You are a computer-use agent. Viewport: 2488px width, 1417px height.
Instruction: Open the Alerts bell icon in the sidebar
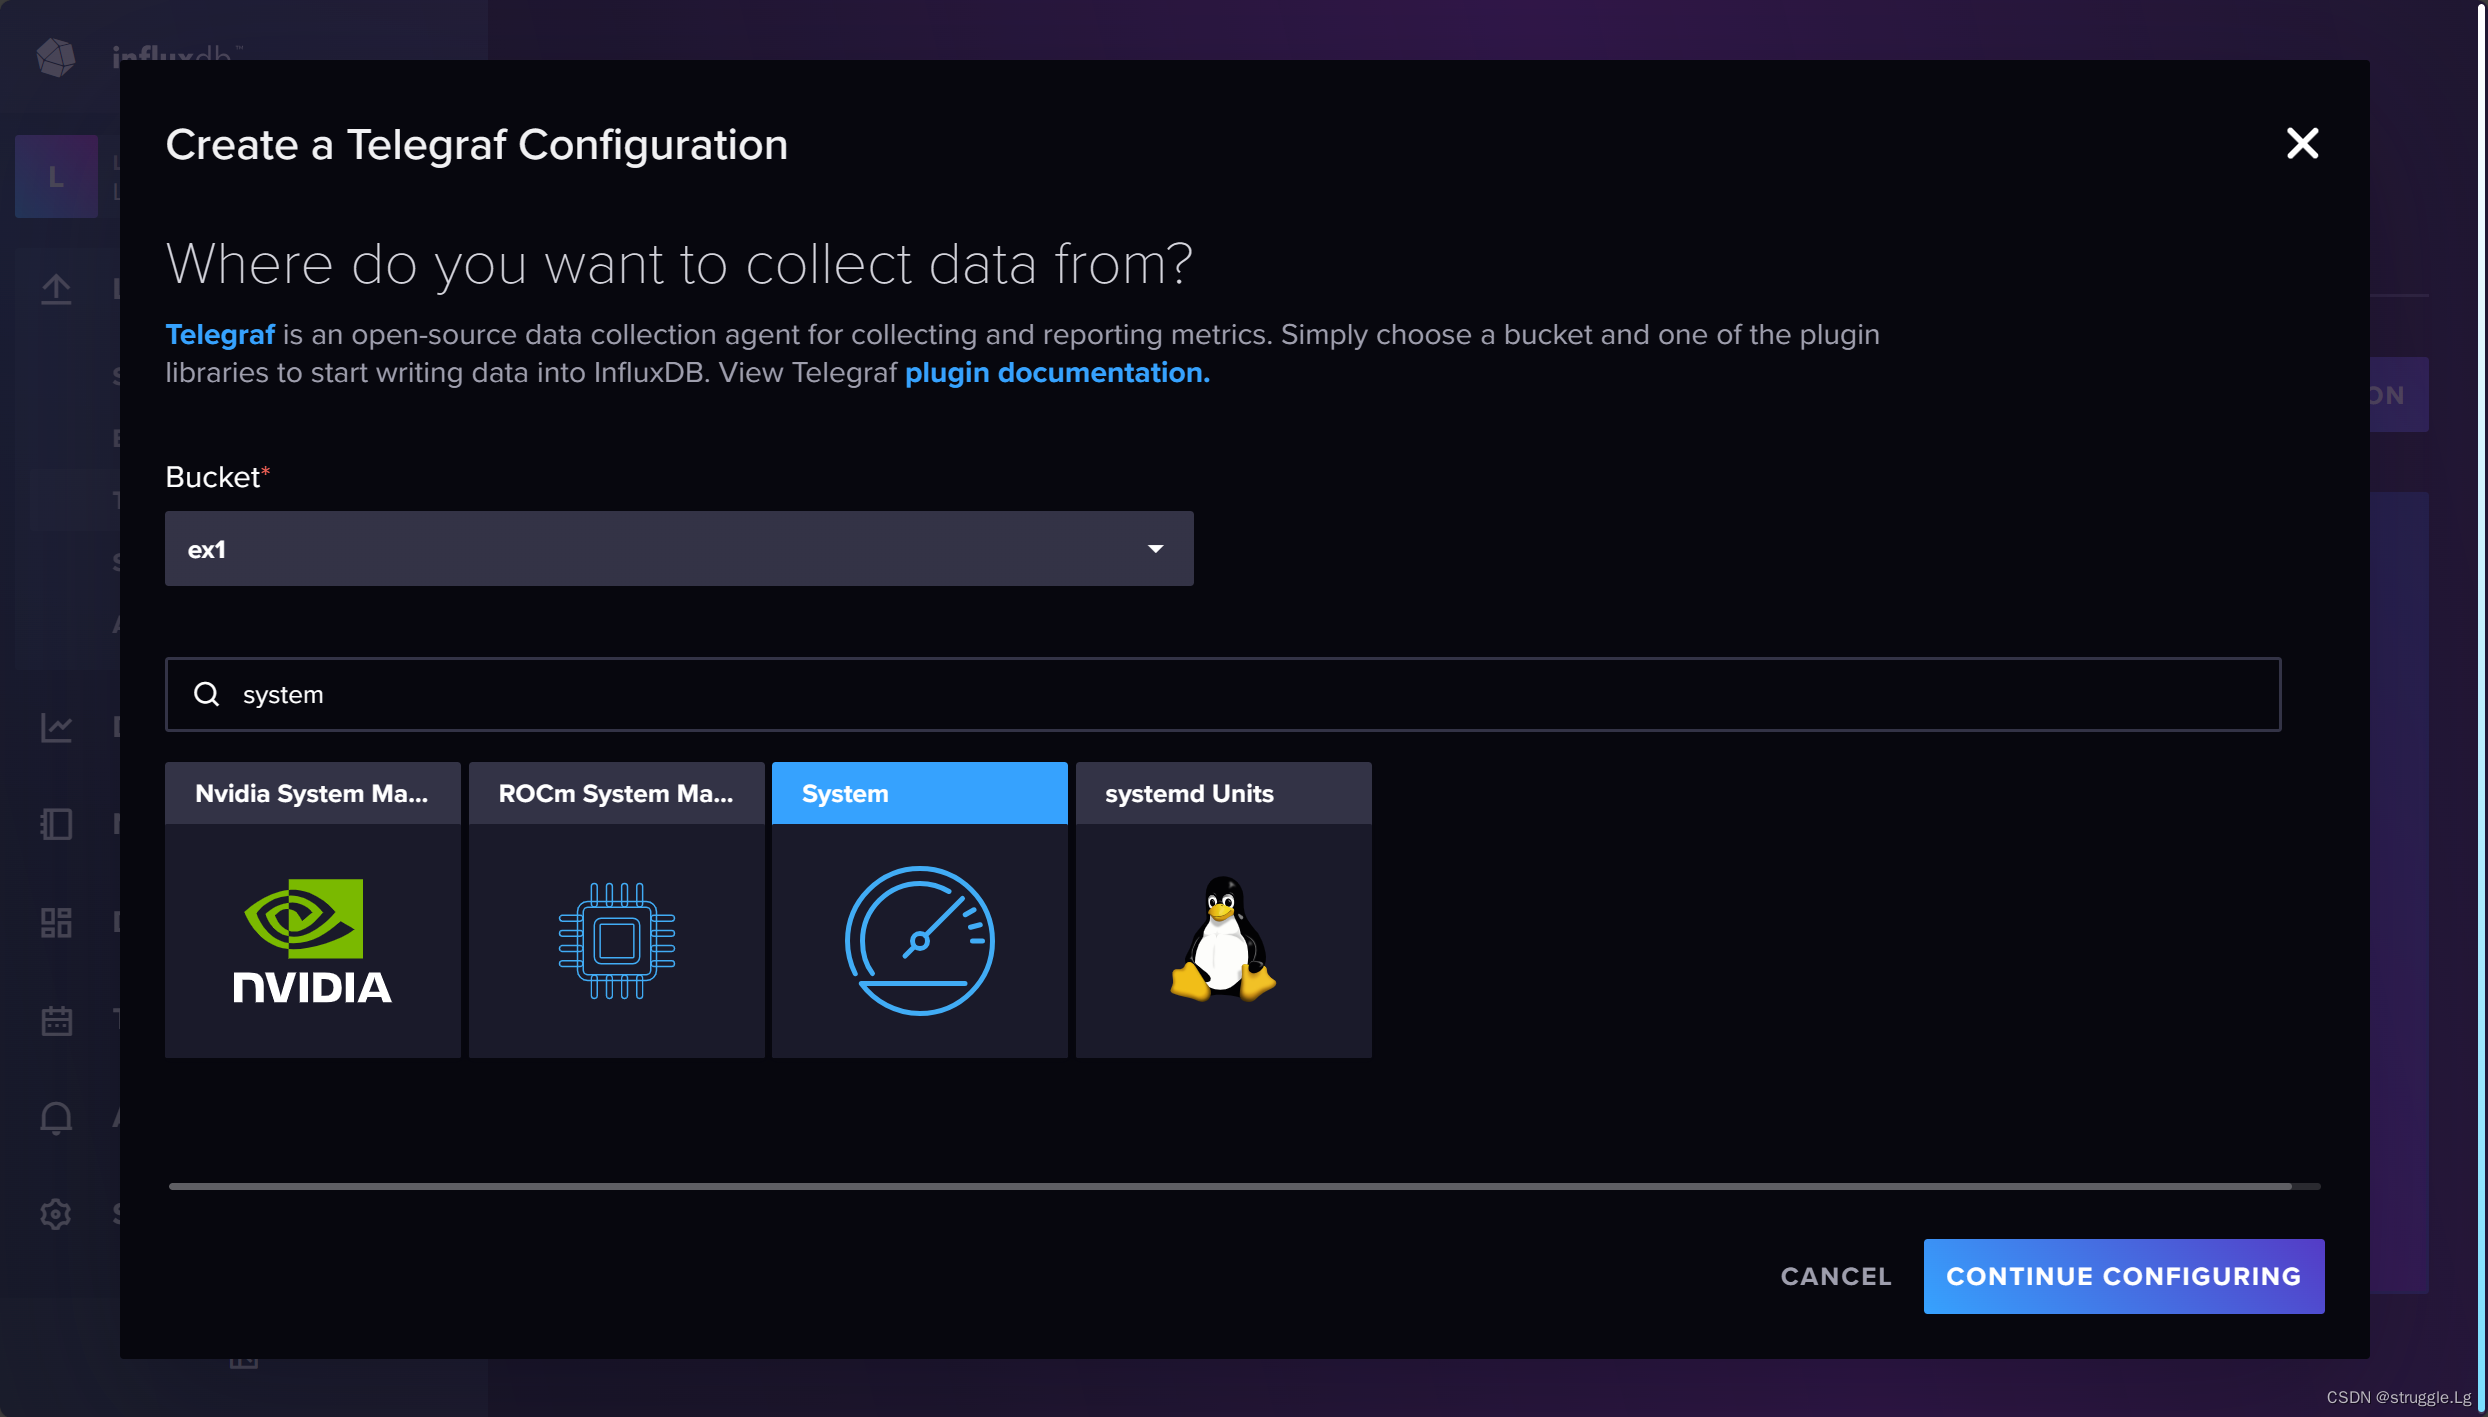pos(56,1117)
